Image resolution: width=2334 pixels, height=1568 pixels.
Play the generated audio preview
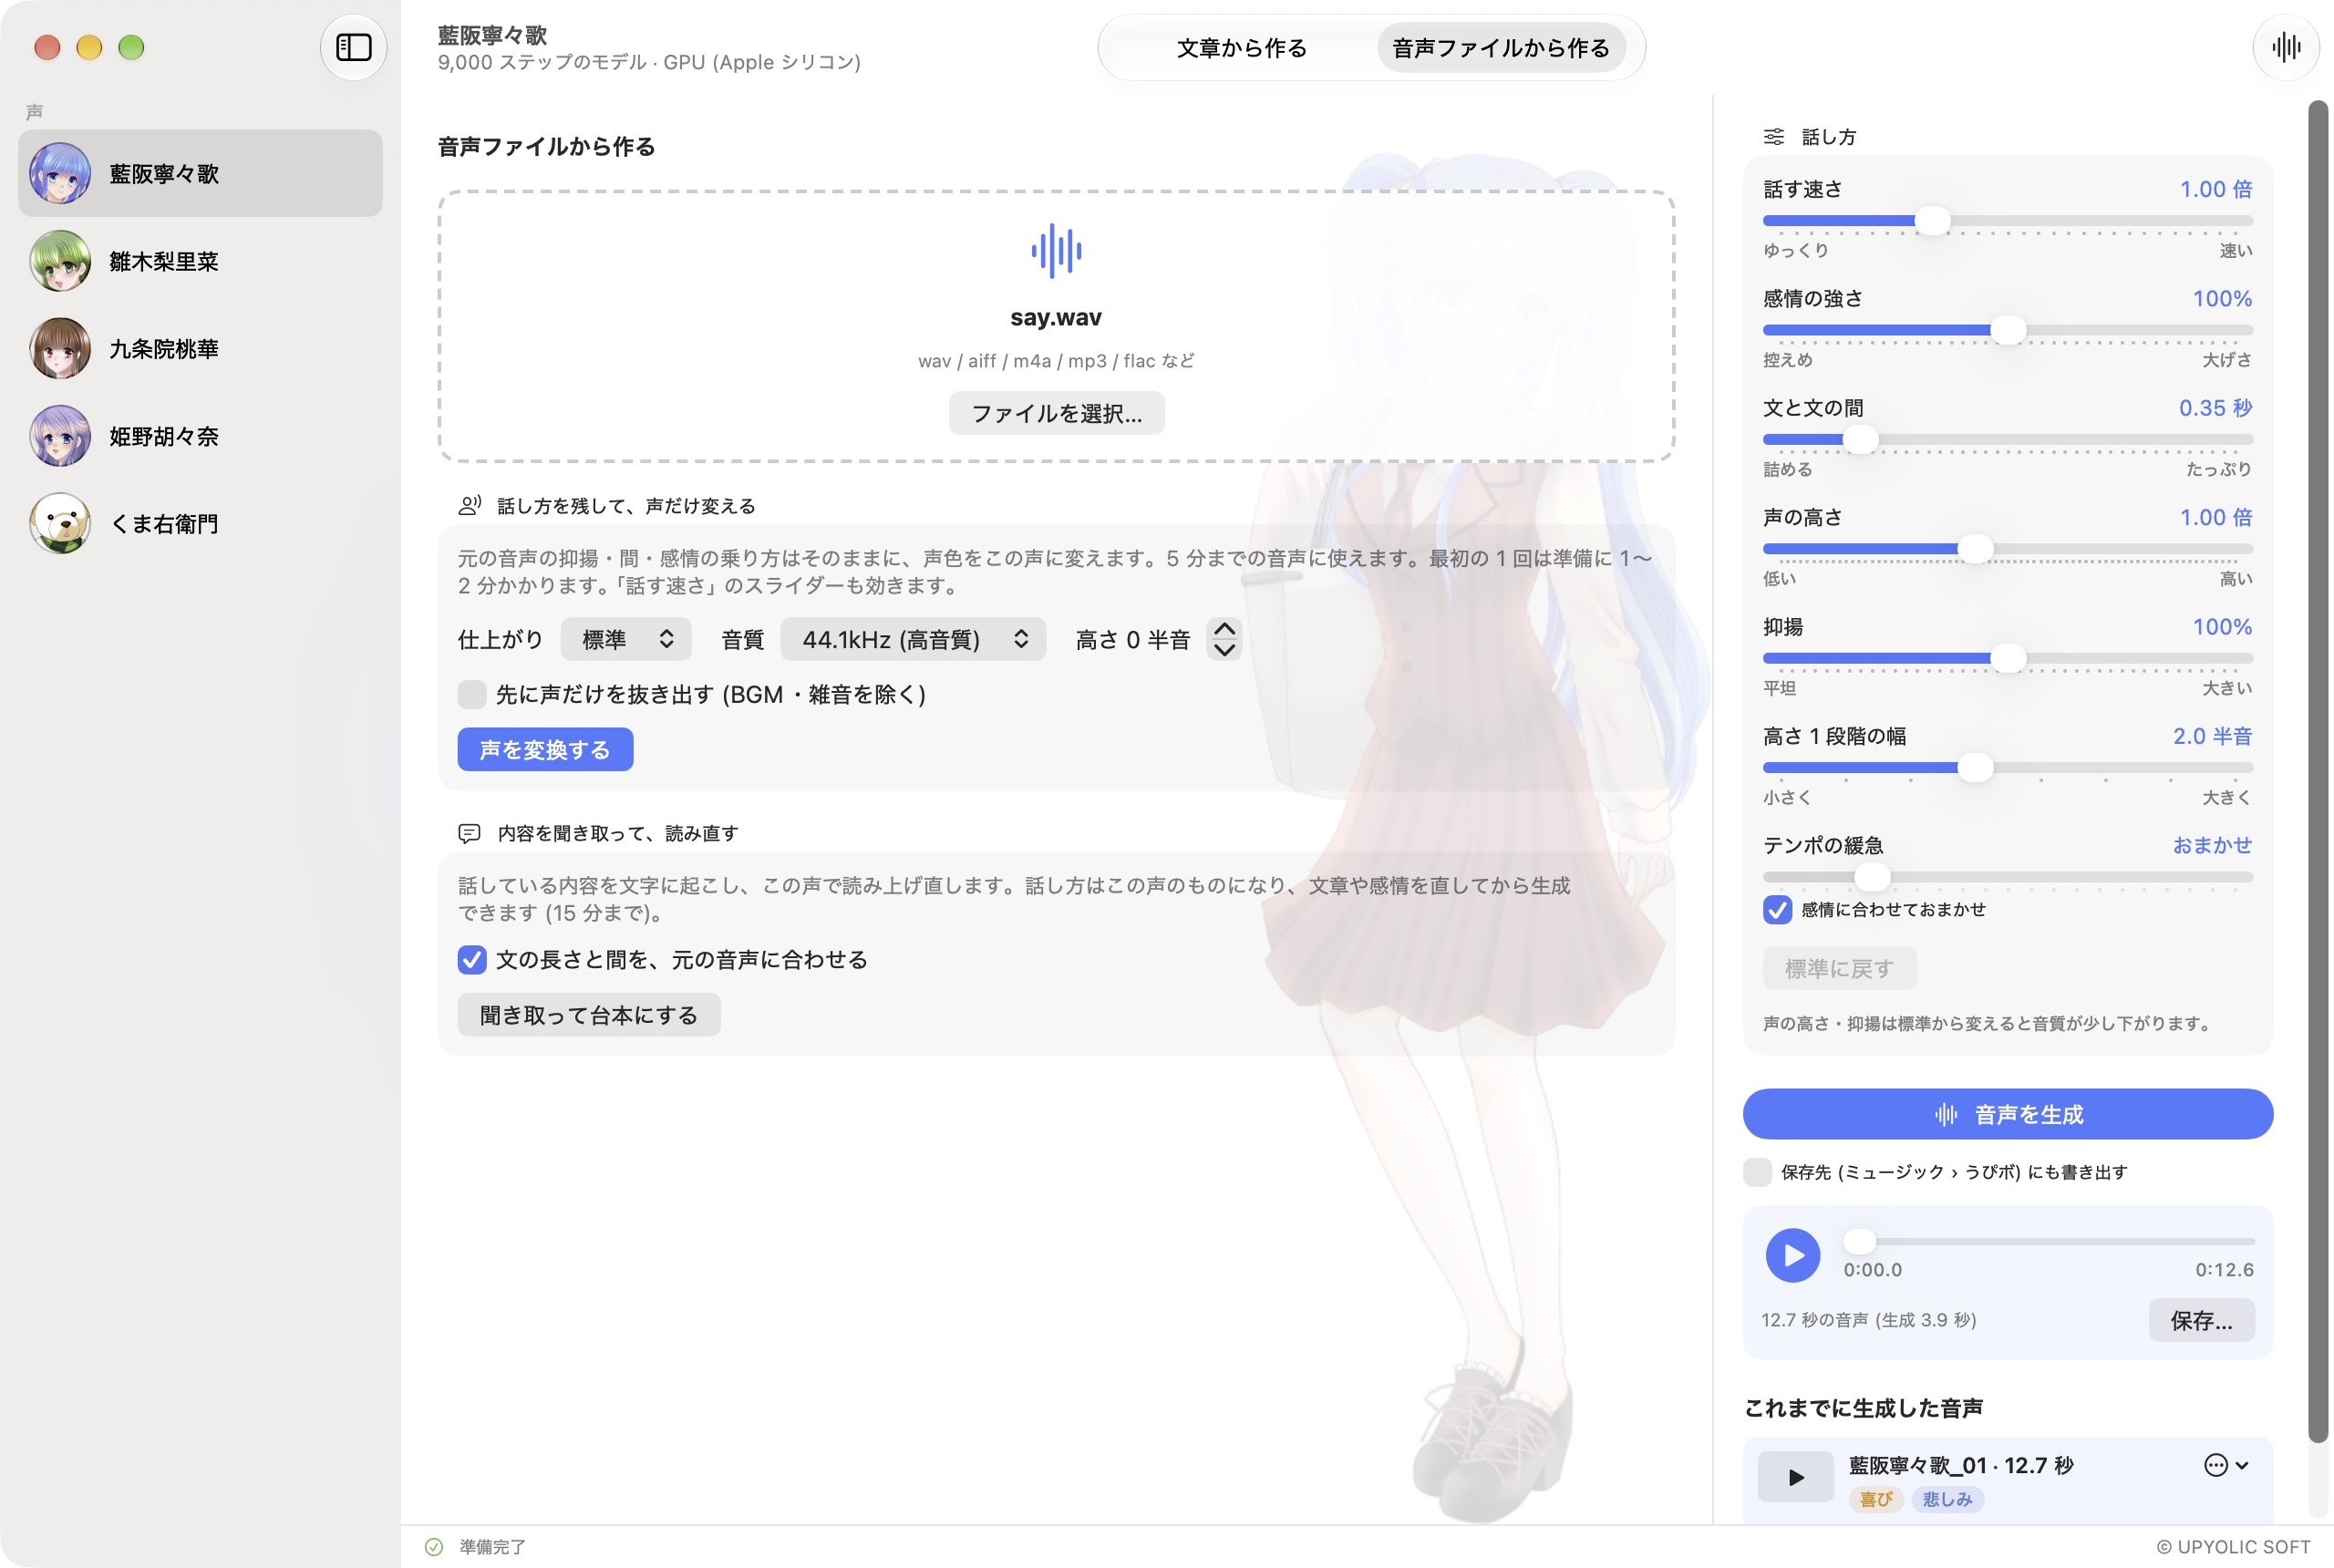click(1792, 1254)
